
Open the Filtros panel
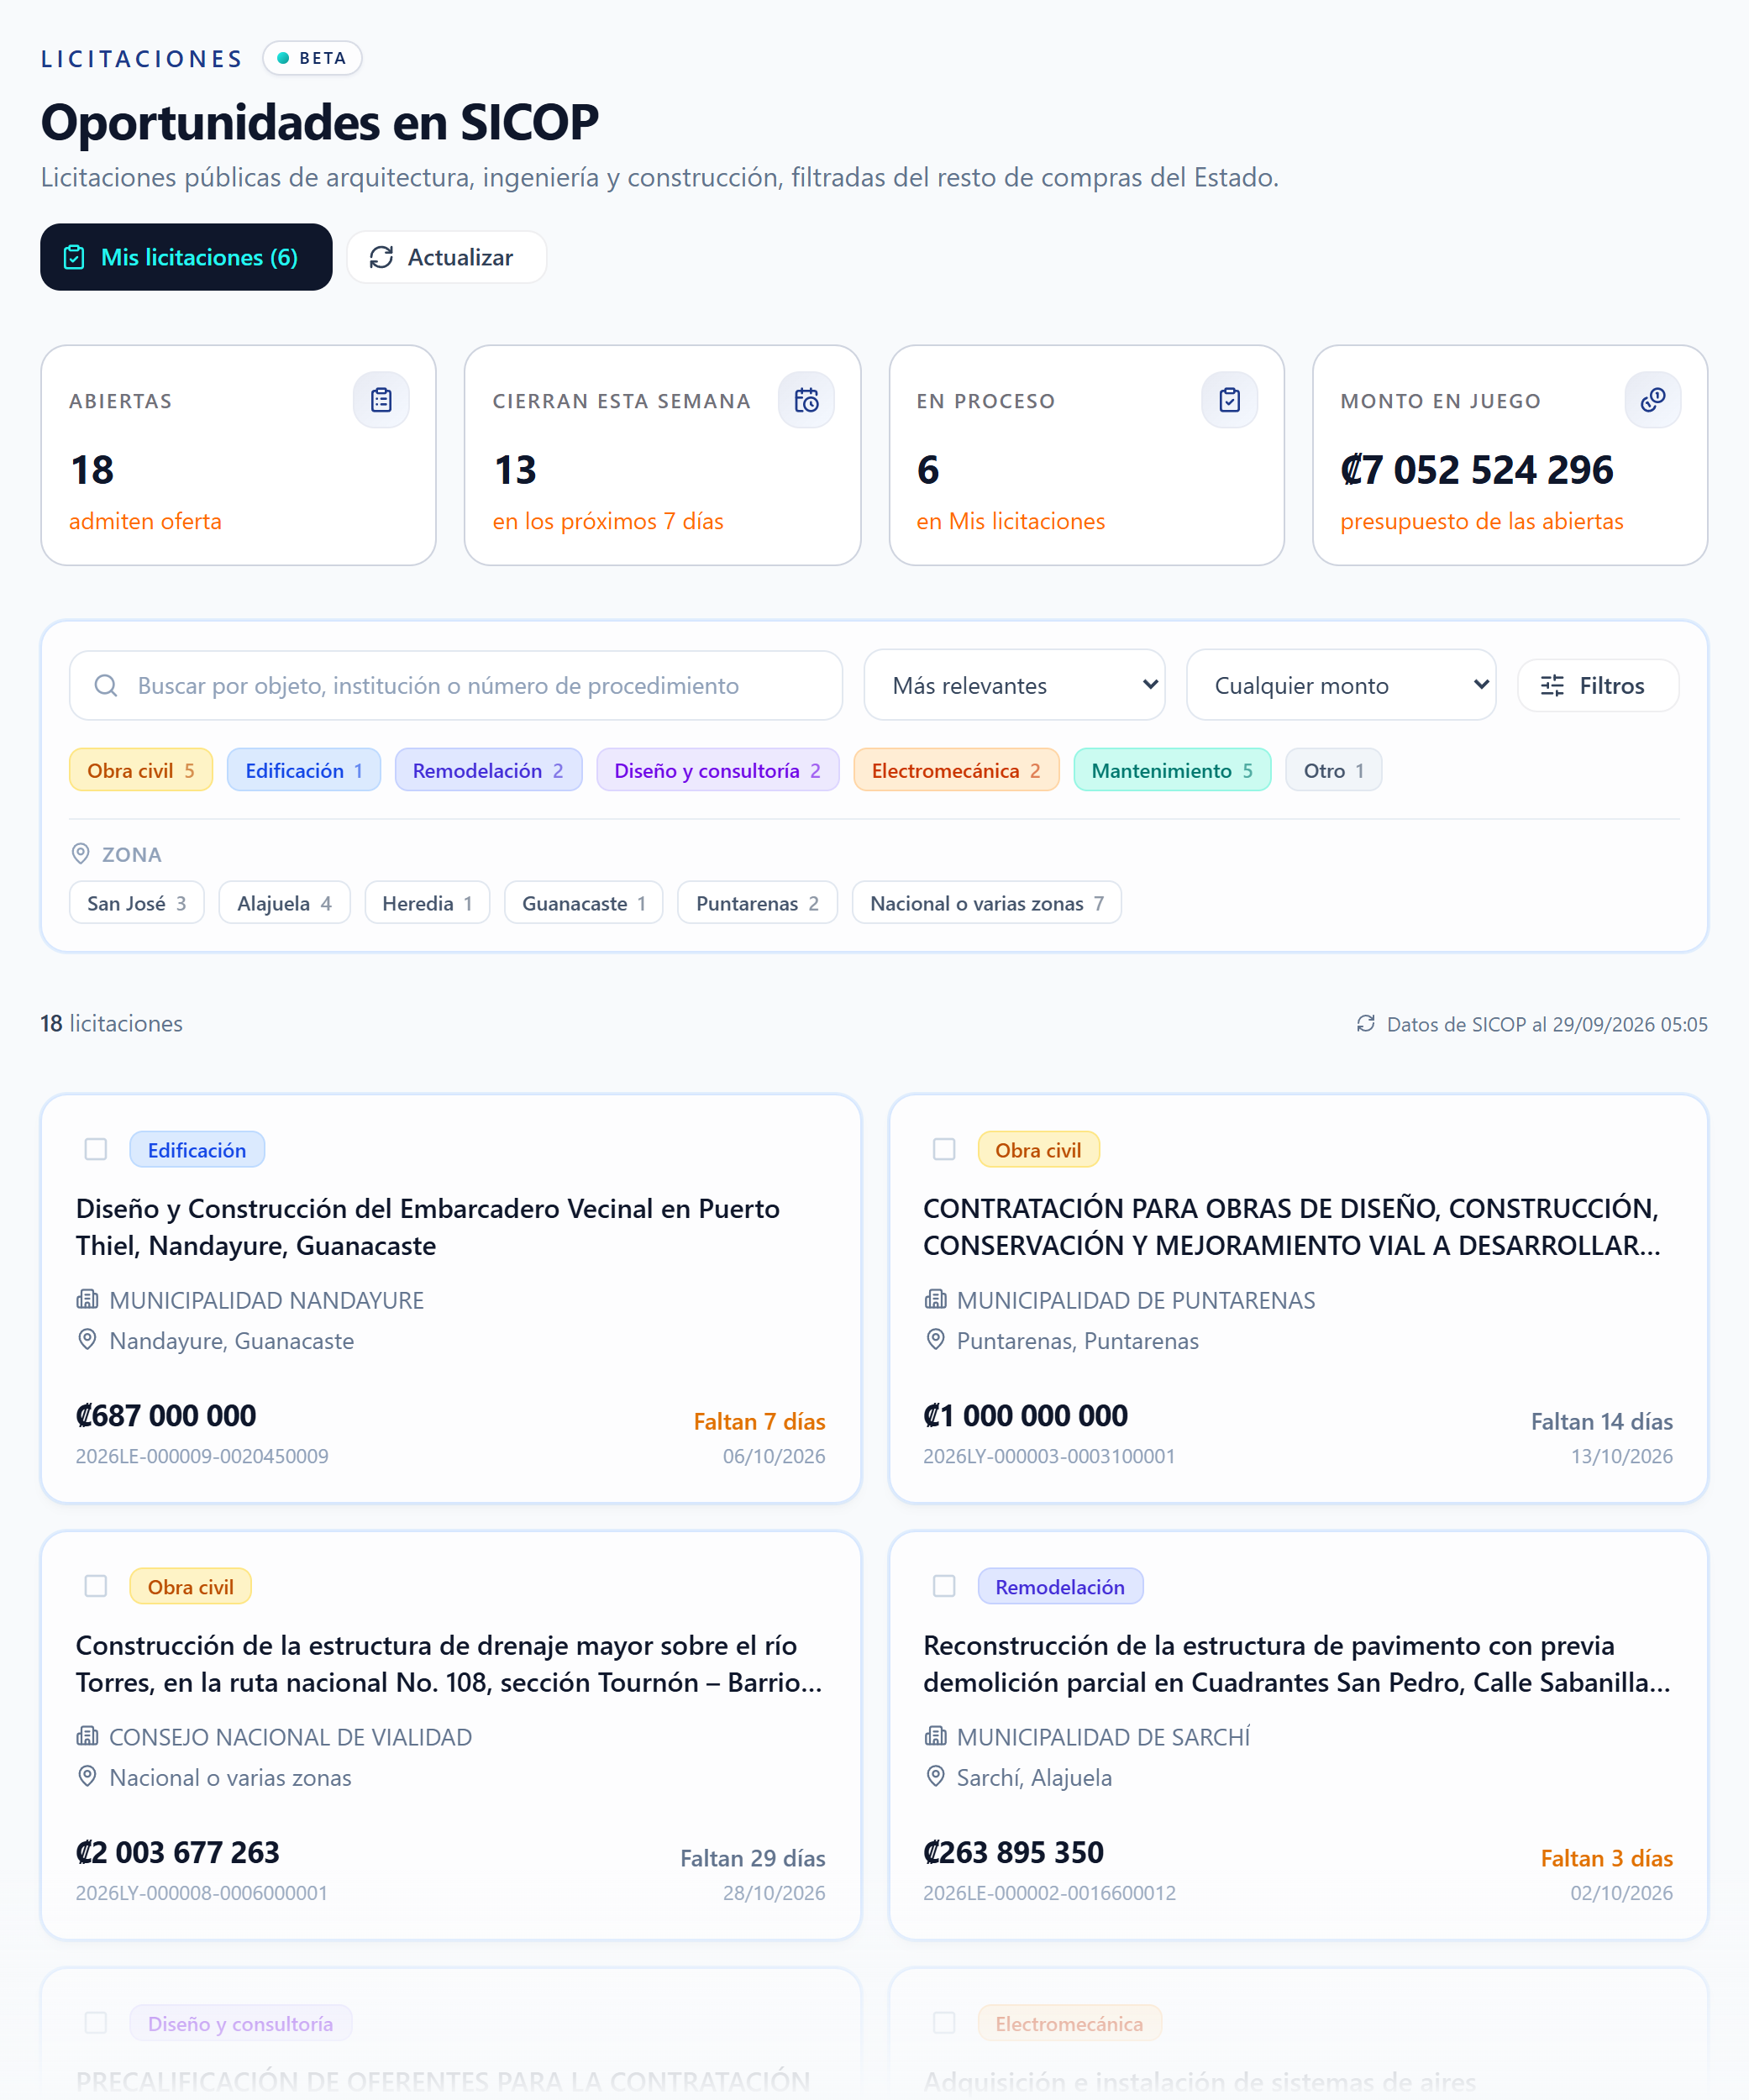[1597, 685]
